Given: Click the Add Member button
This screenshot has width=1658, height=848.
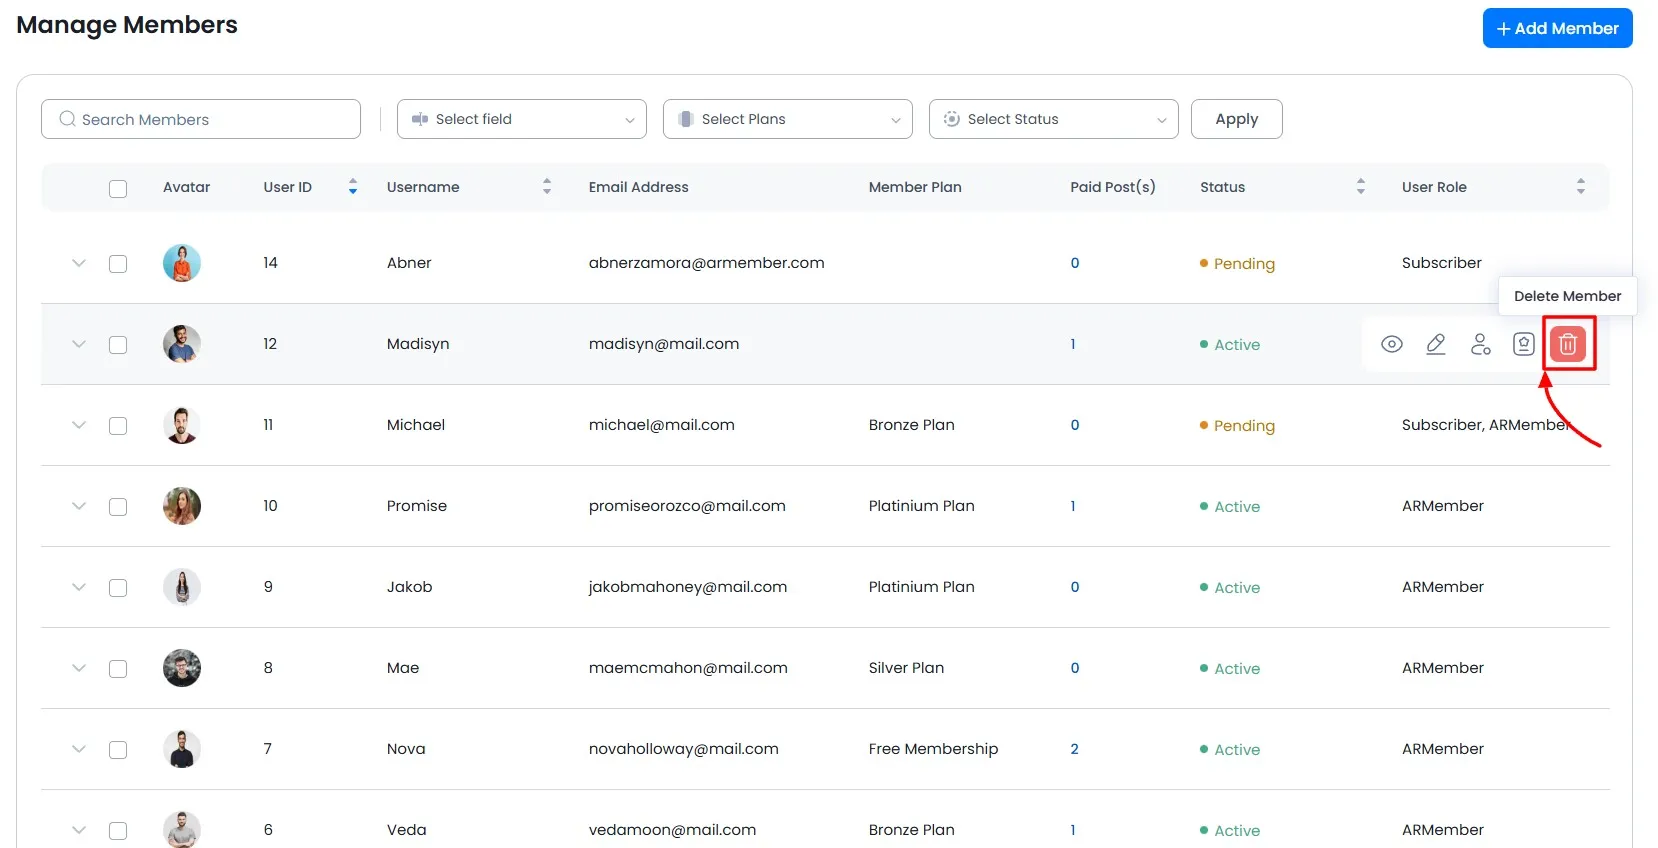Looking at the screenshot, I should (1557, 28).
